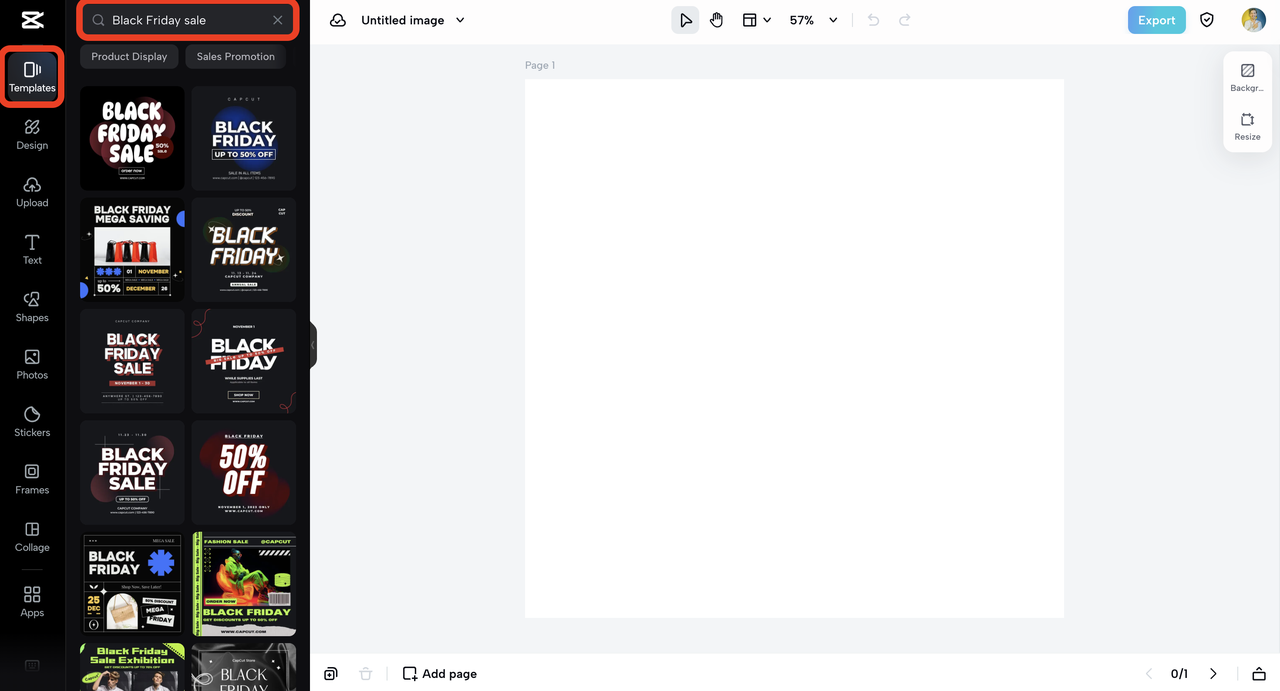The image size is (1280, 691).
Task: Choose the Select pointer tool
Action: pyautogui.click(x=685, y=20)
